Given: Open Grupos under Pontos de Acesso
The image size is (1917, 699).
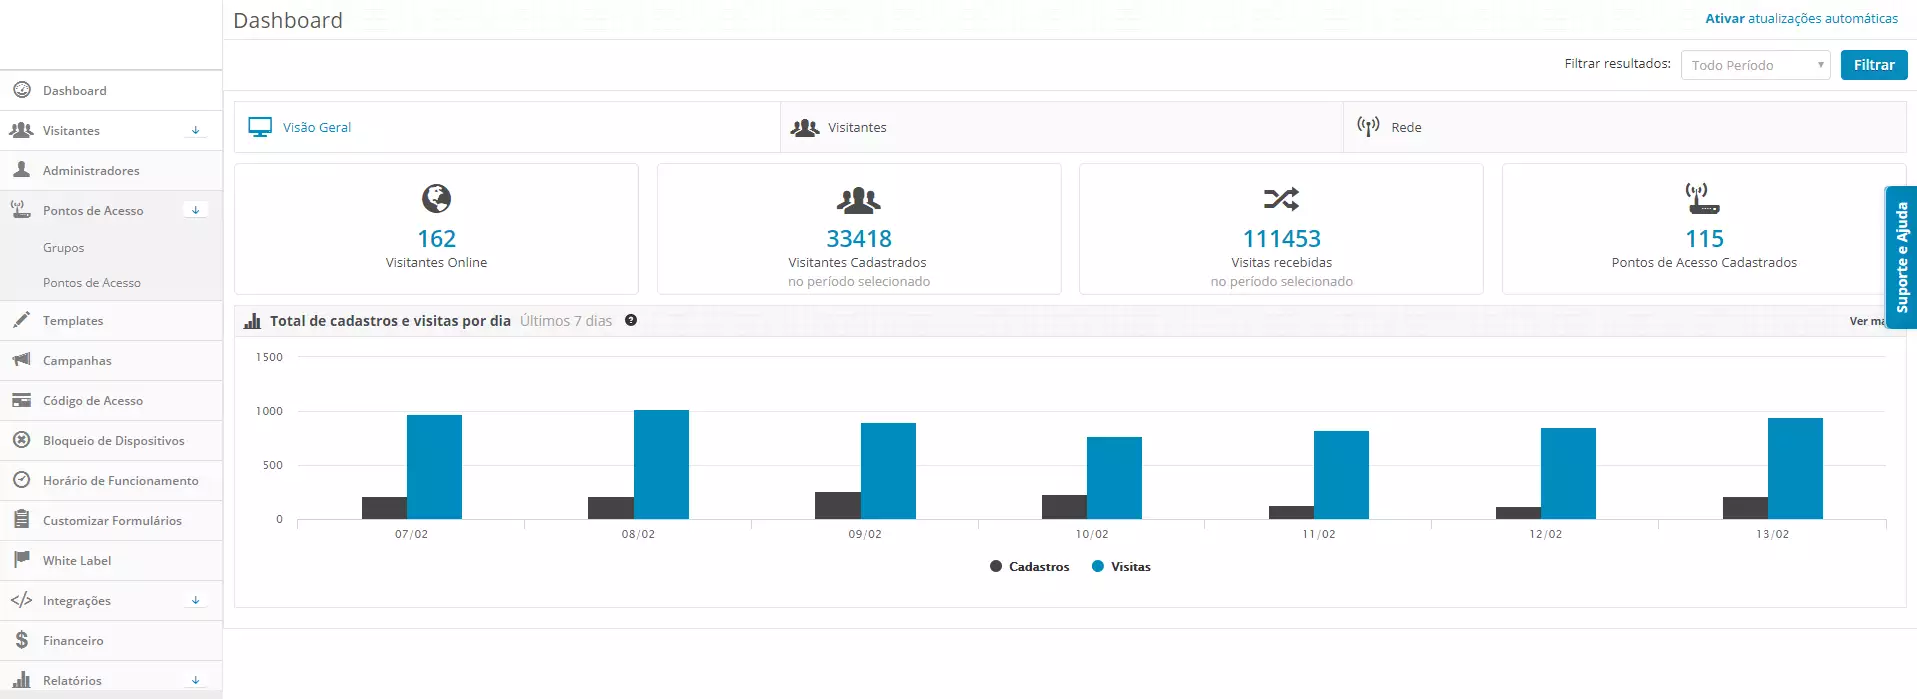Looking at the screenshot, I should tap(64, 247).
